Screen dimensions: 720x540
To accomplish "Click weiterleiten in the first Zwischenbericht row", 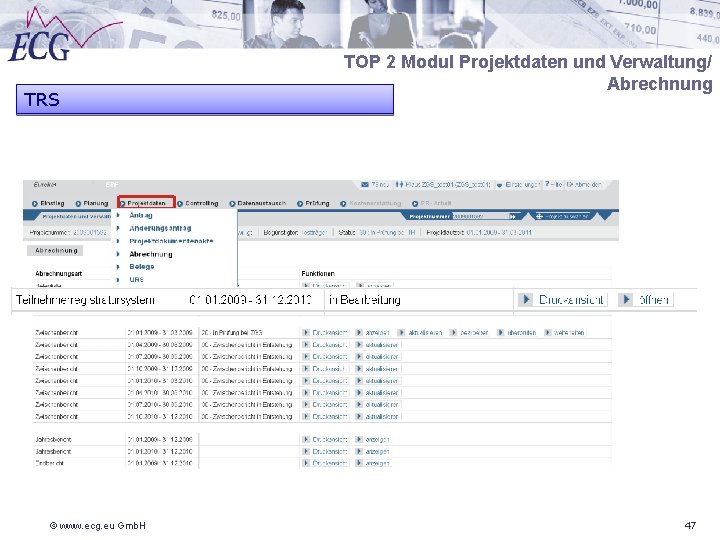I will (564, 332).
